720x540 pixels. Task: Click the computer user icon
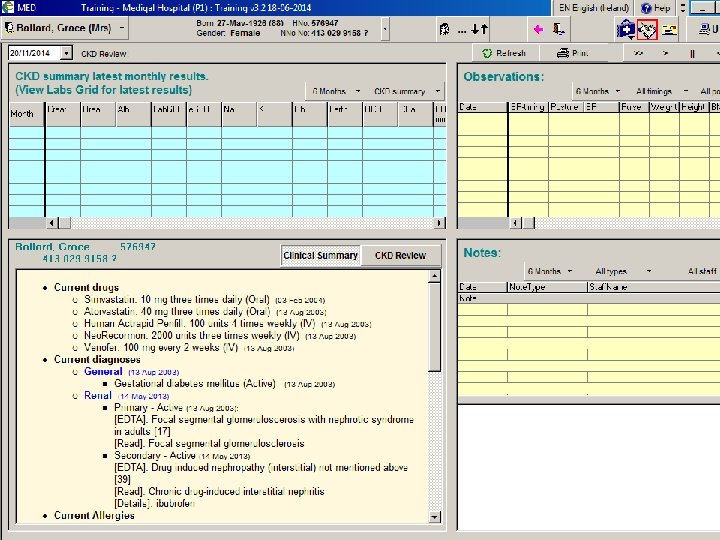coord(705,29)
